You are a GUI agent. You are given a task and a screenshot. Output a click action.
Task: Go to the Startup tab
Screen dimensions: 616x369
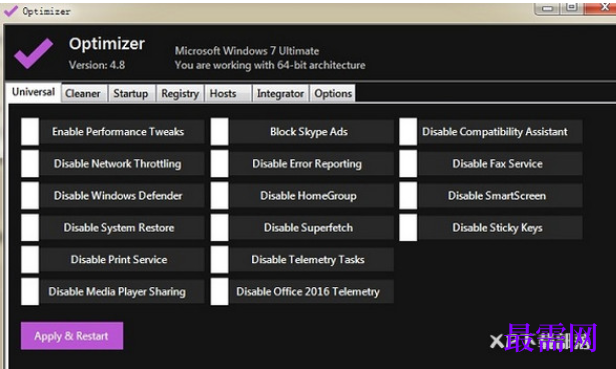131,94
